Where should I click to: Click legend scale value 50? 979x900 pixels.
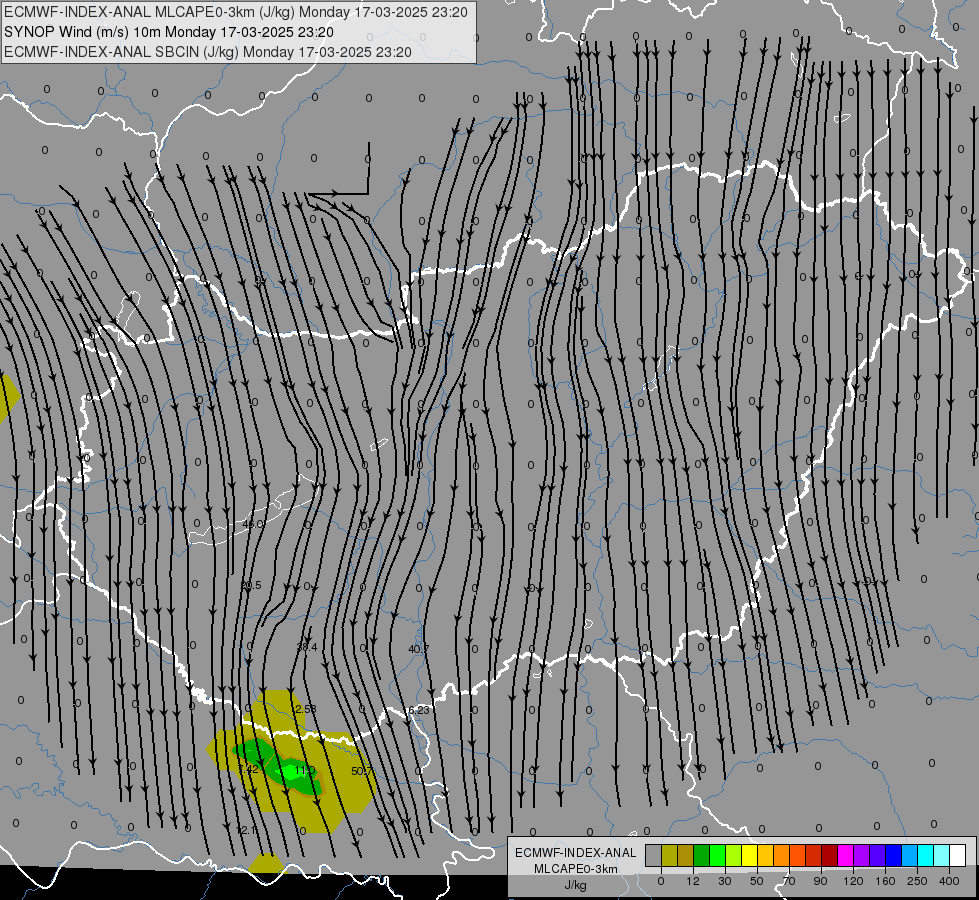757,881
